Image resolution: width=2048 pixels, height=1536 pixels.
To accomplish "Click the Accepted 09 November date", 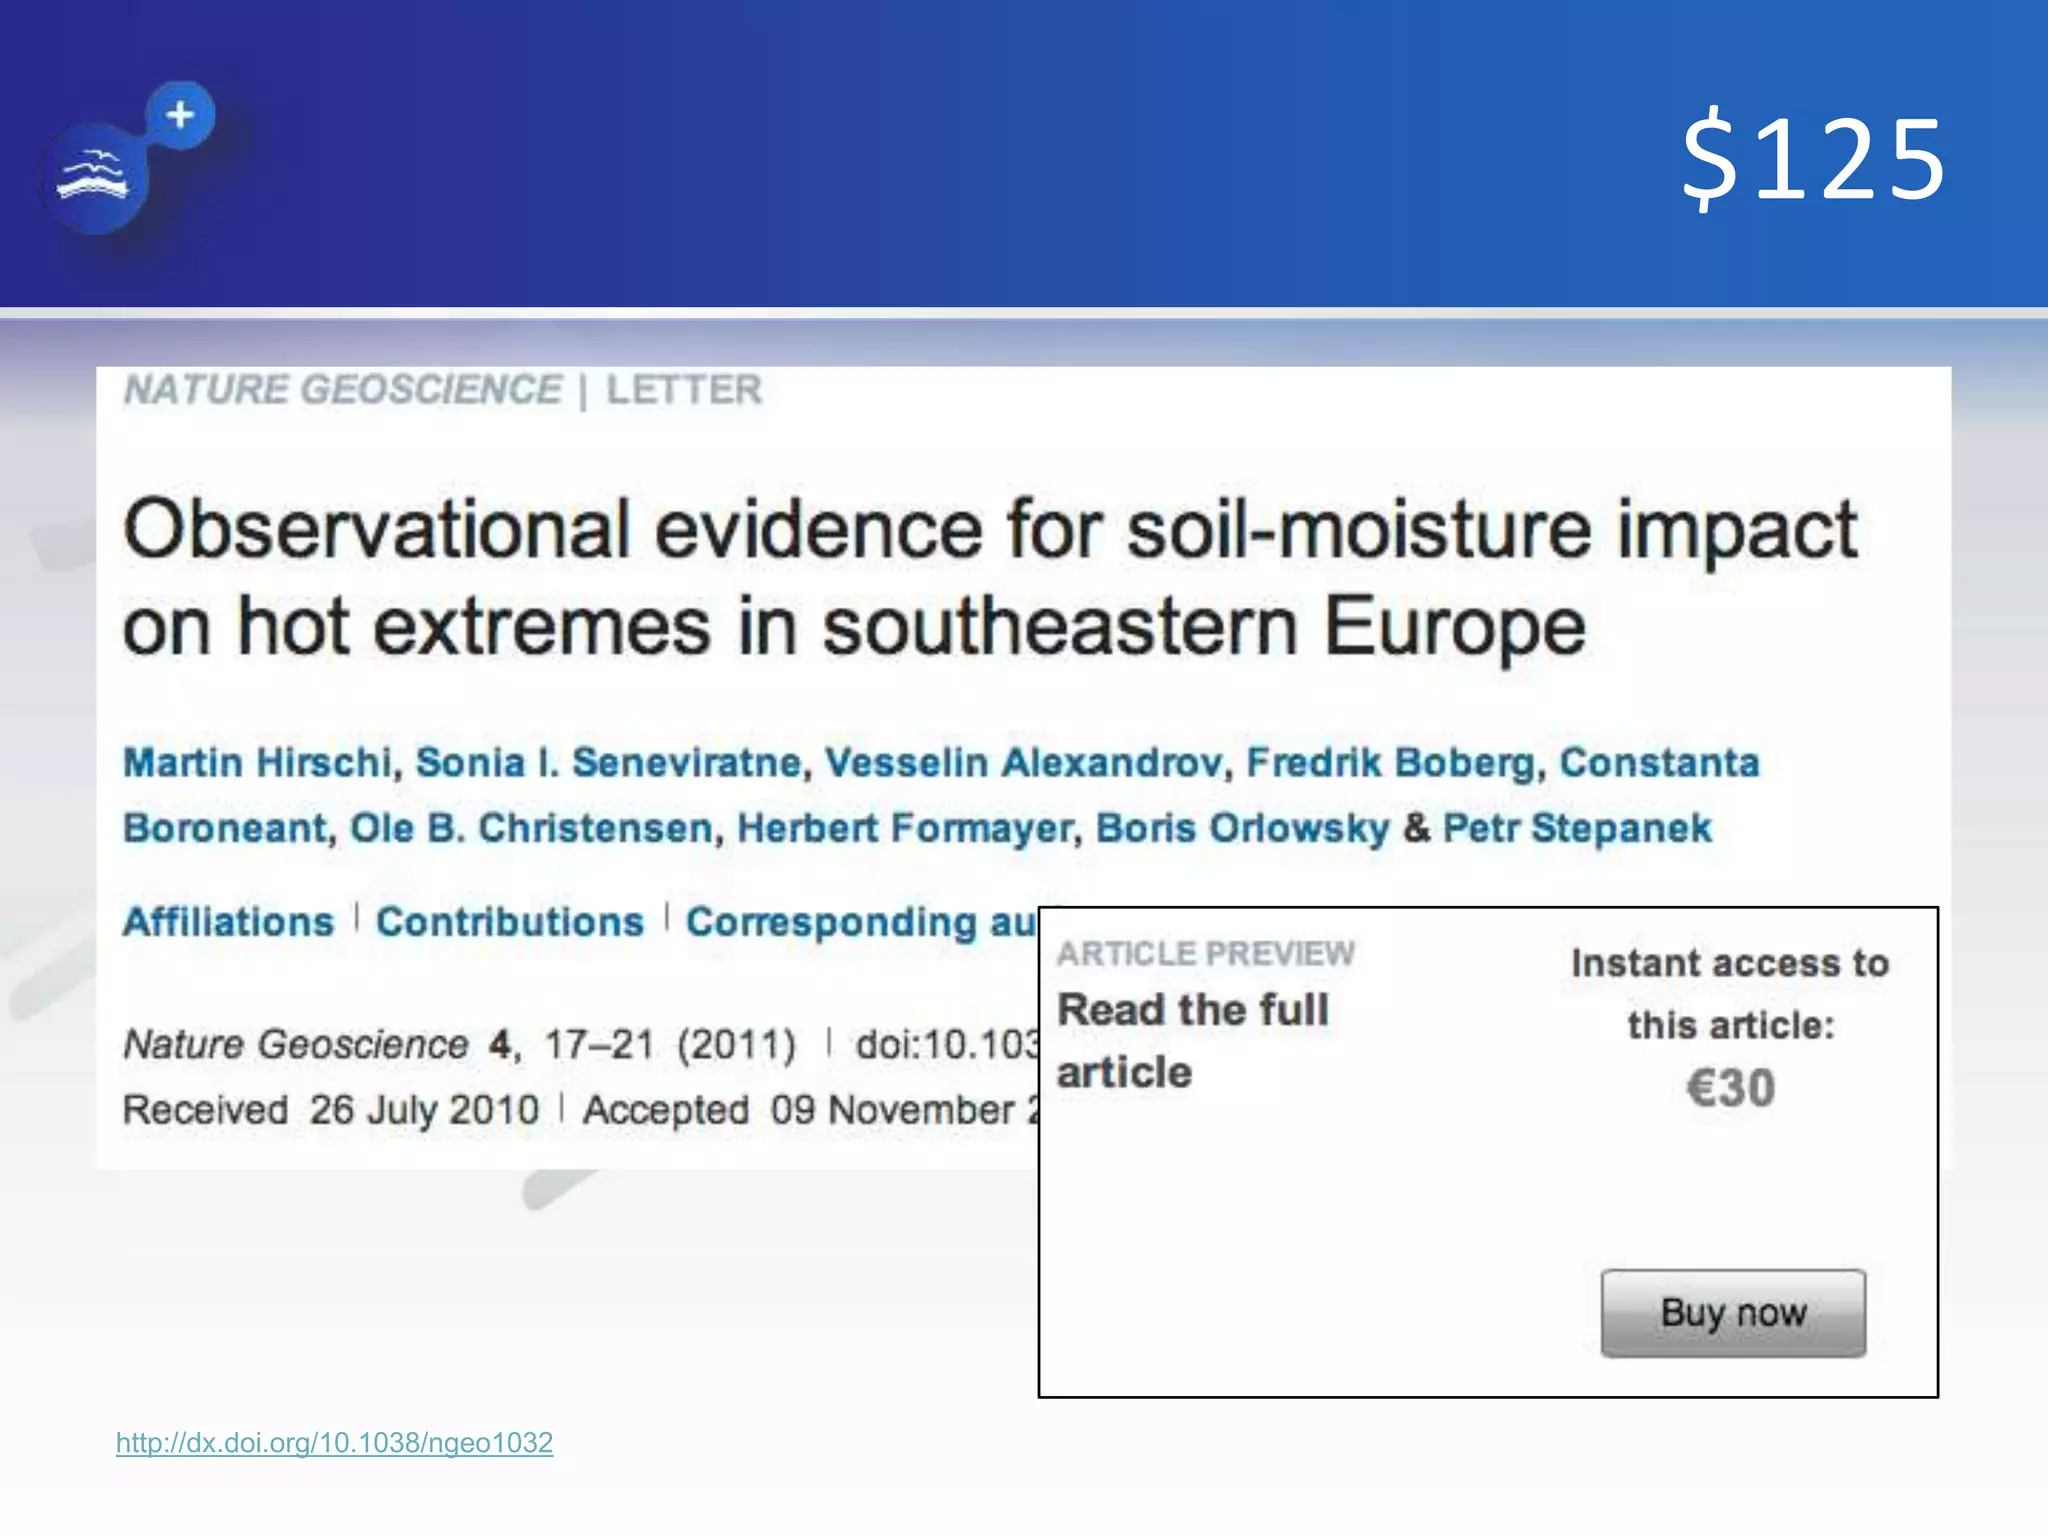I will click(x=811, y=1110).
